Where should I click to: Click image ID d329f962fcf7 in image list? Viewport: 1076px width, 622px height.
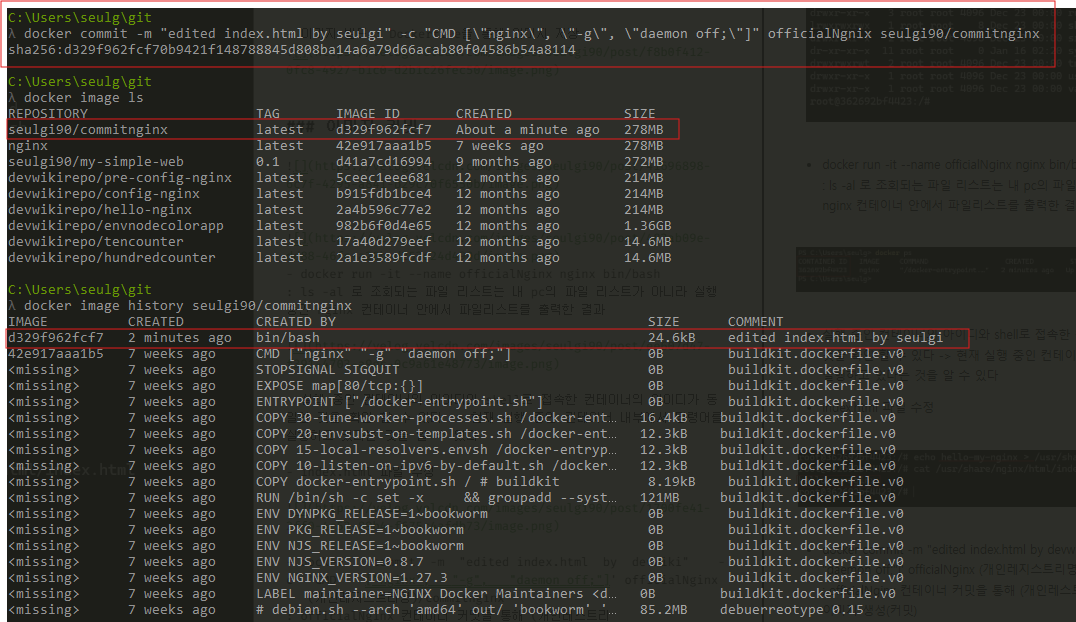click(x=384, y=129)
